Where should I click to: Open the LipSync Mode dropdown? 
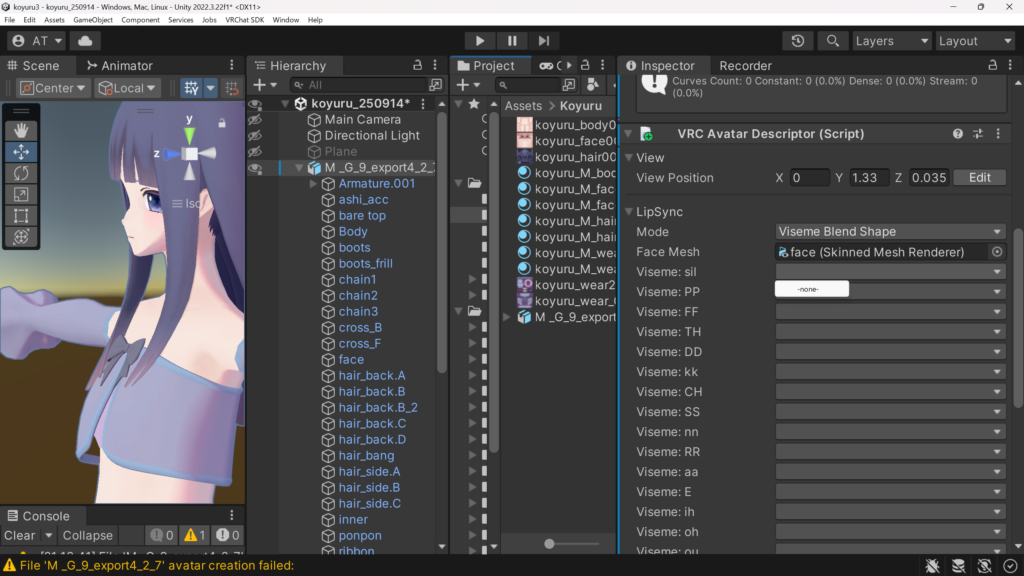pos(890,232)
